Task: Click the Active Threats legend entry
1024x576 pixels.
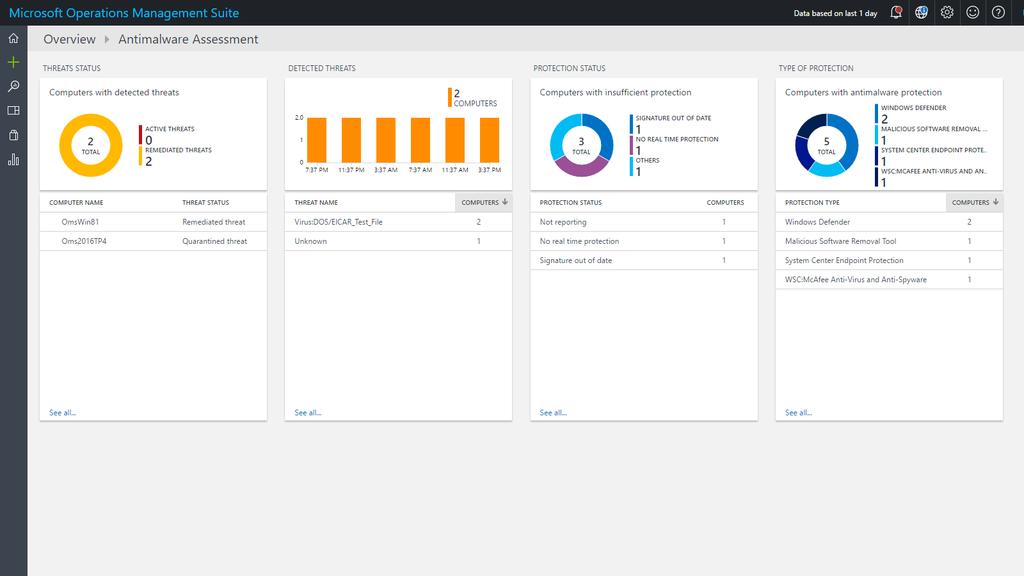Action: tap(167, 135)
